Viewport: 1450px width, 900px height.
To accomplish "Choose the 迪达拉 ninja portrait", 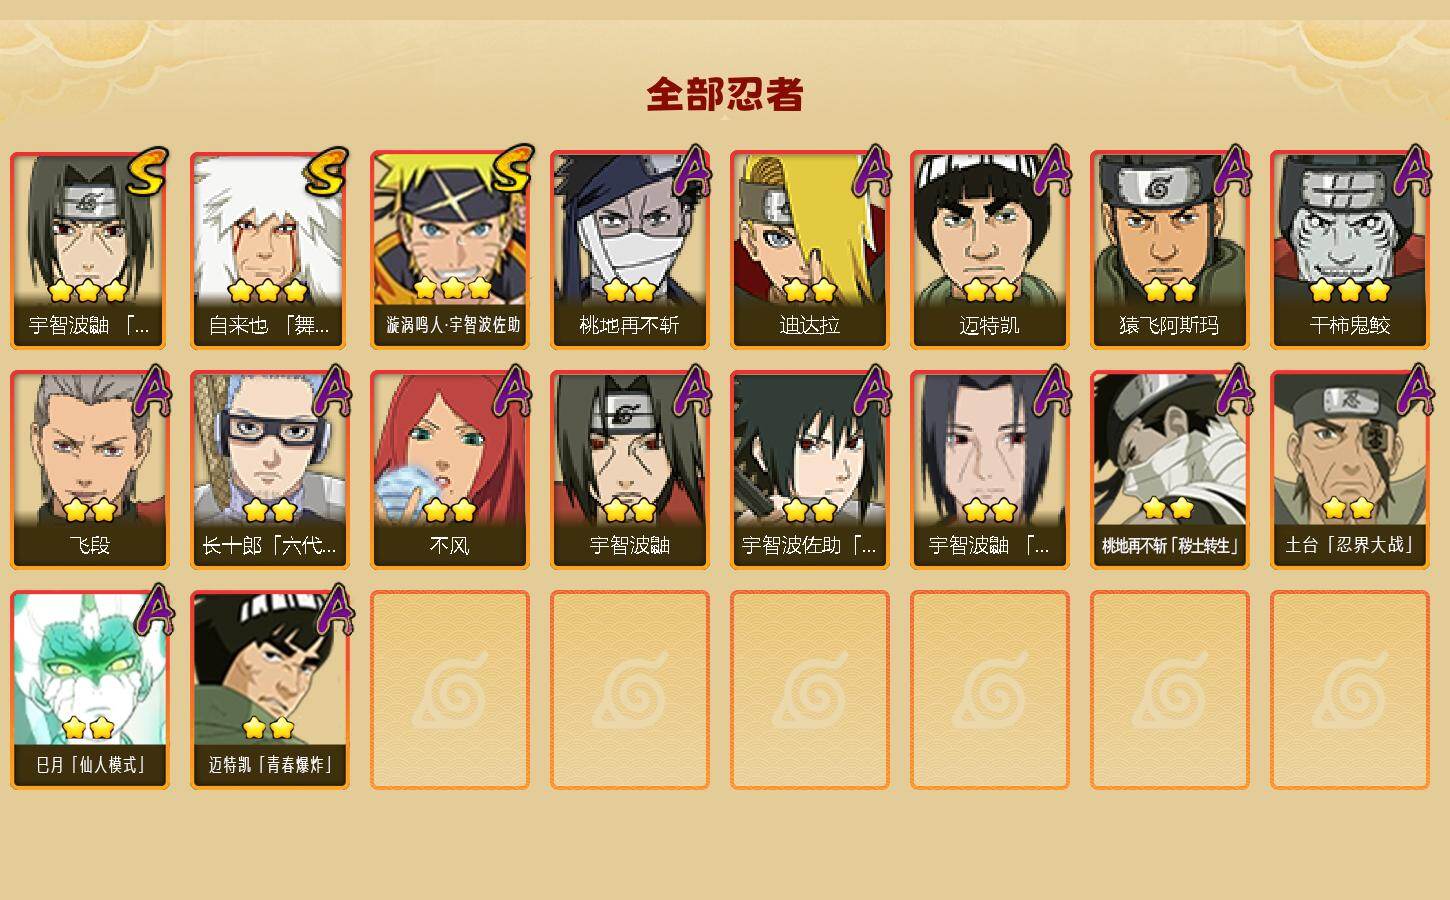I will (x=810, y=250).
